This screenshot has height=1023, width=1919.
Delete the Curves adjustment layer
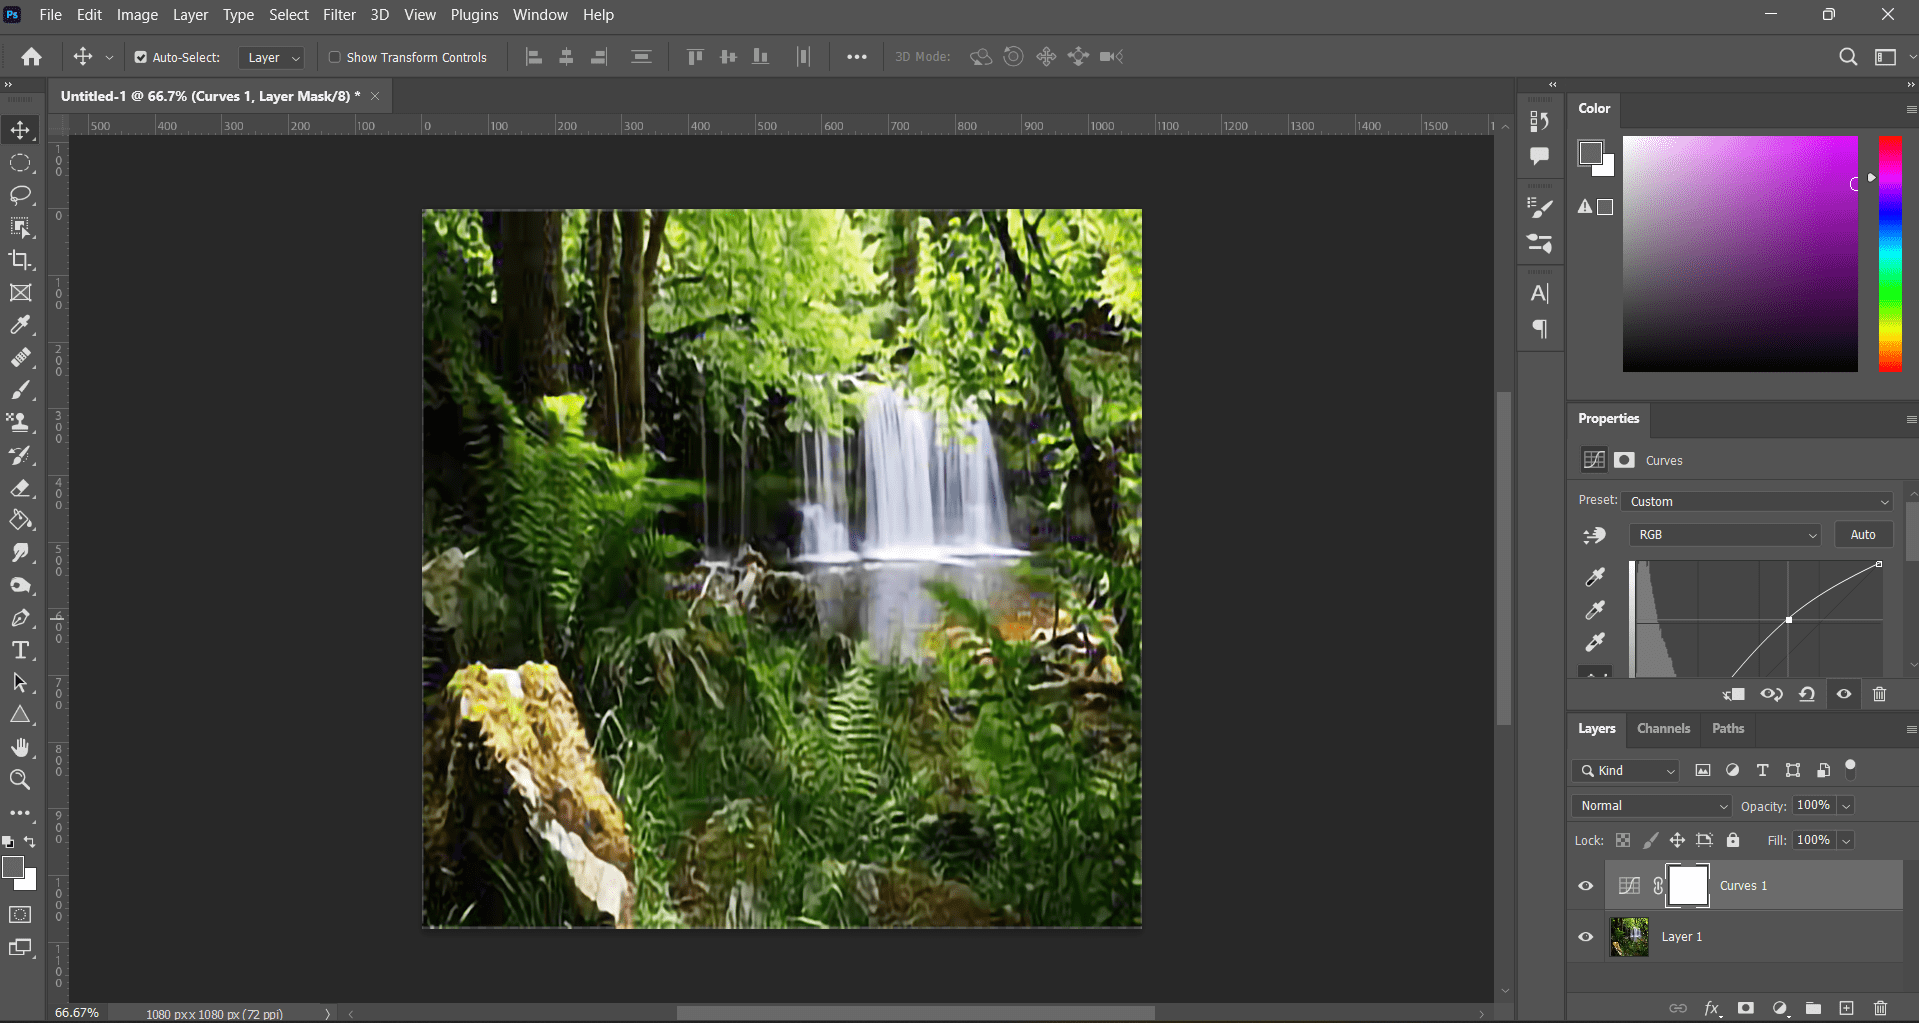[1879, 694]
